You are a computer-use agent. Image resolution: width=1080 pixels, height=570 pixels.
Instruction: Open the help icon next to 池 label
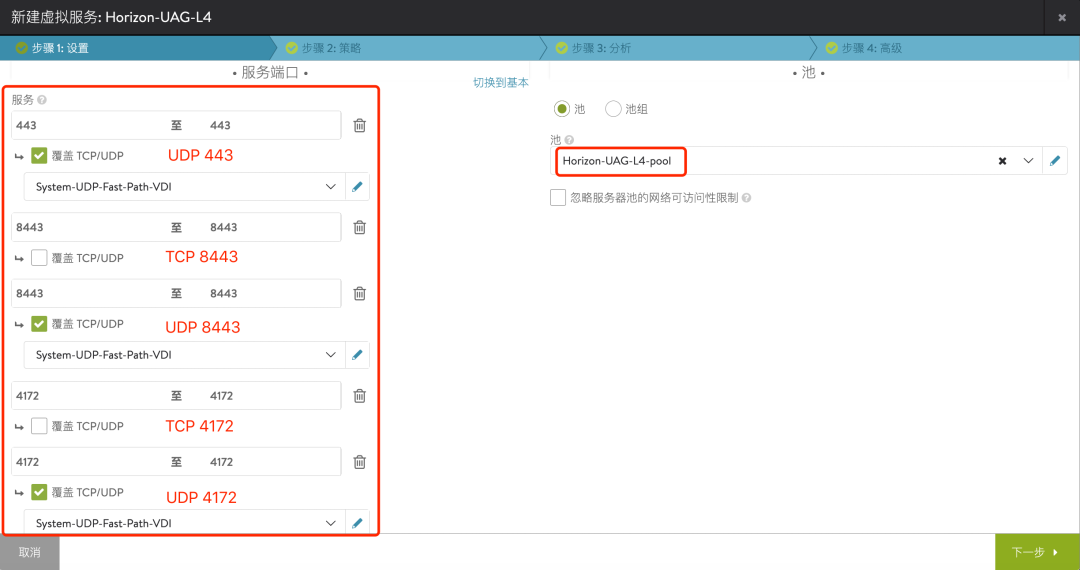[569, 140]
